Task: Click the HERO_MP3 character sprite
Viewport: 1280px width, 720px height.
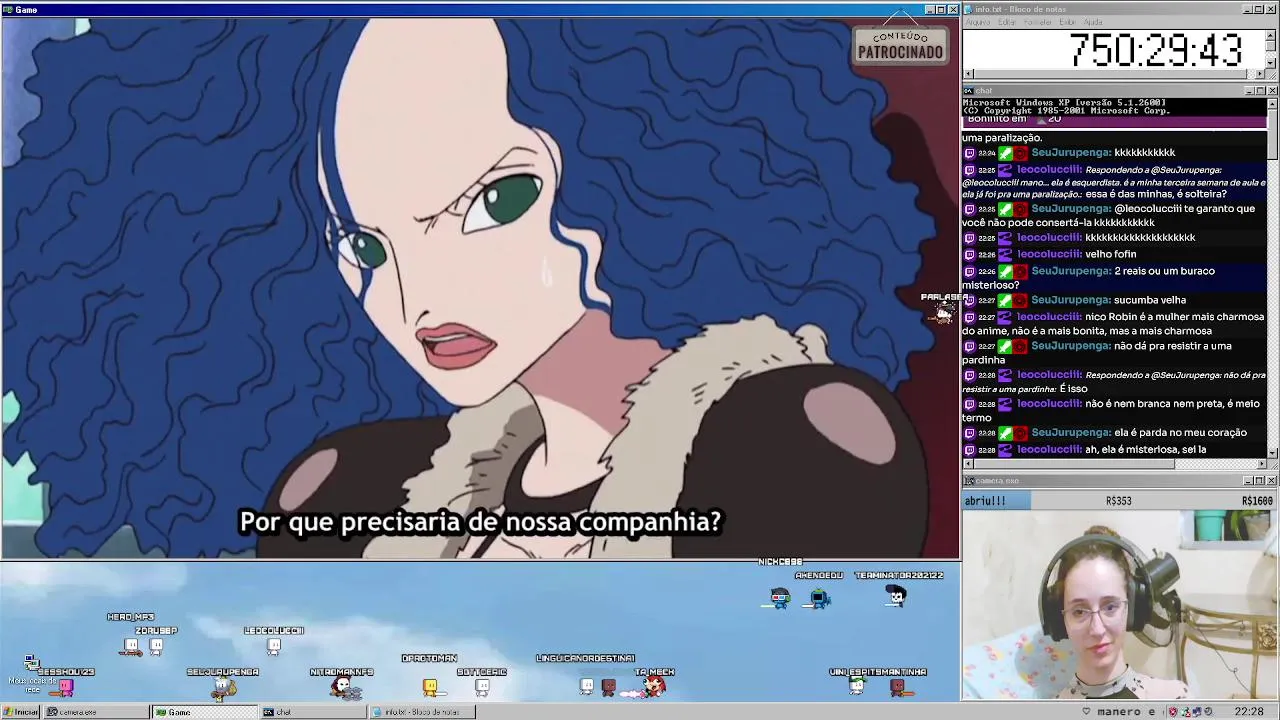Action: pos(131,646)
